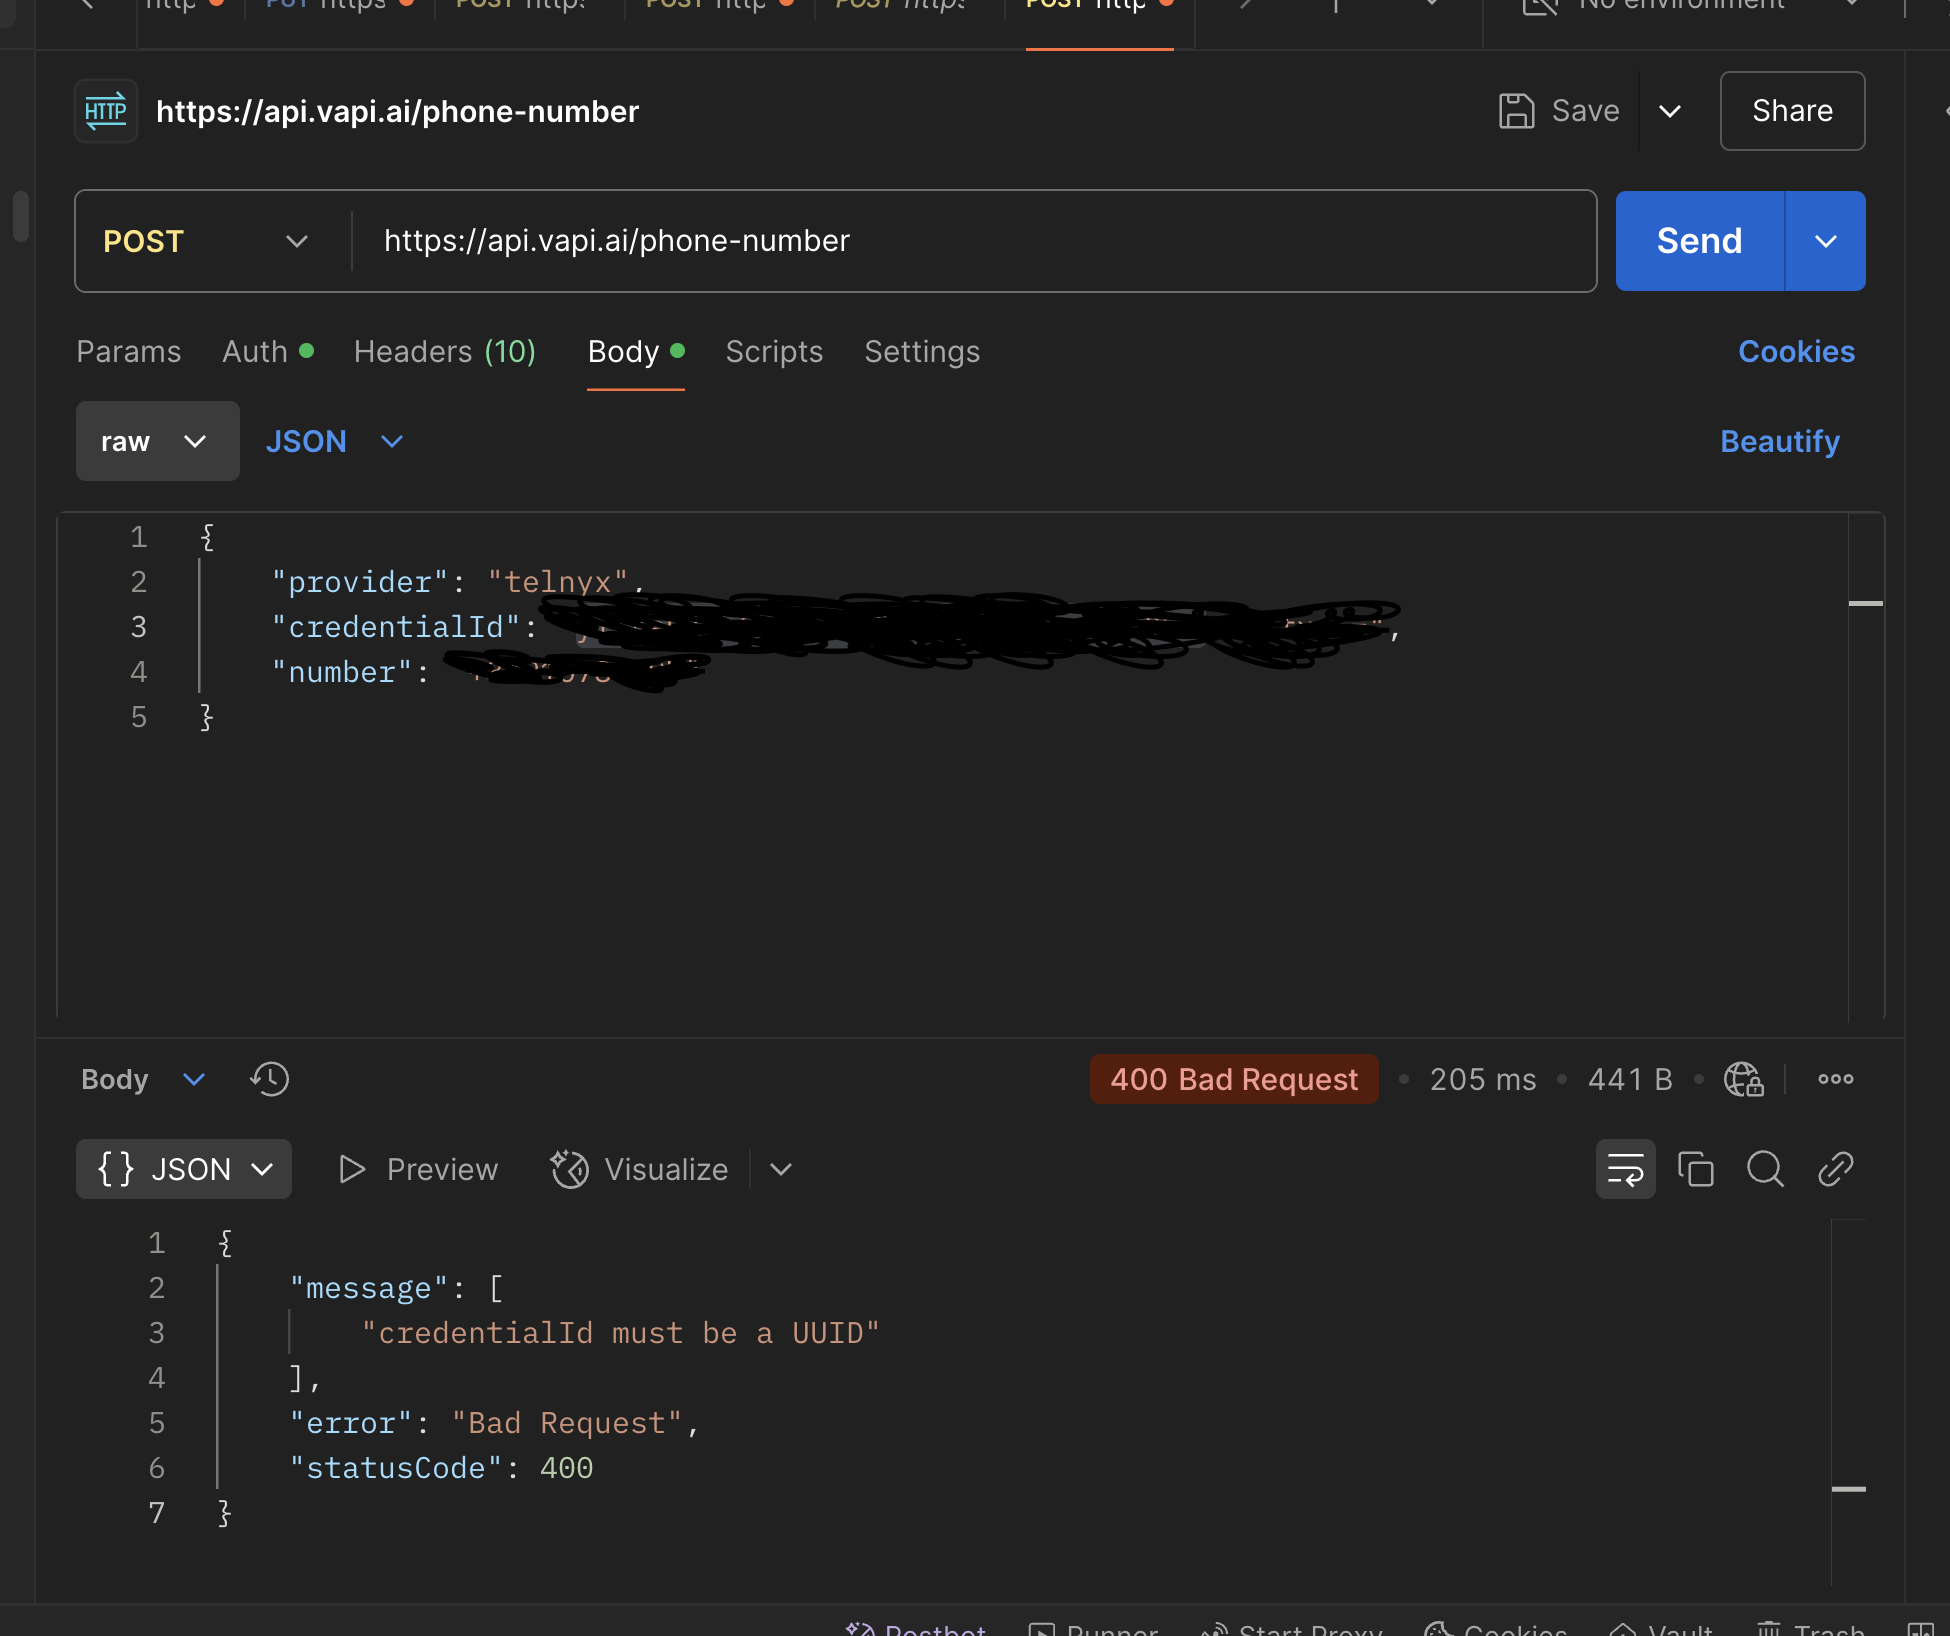Toggle word wrap in the response
This screenshot has width=1950, height=1636.
[x=1625, y=1169]
